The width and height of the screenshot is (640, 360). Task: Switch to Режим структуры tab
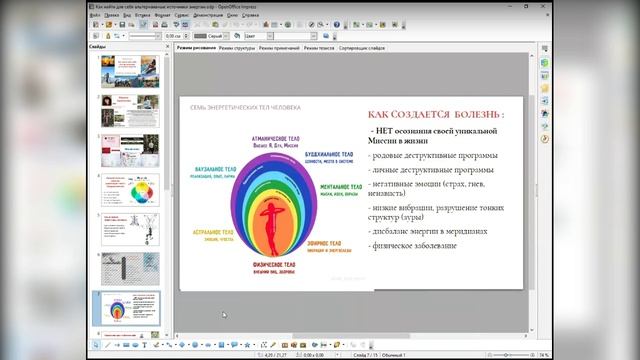tap(237, 48)
